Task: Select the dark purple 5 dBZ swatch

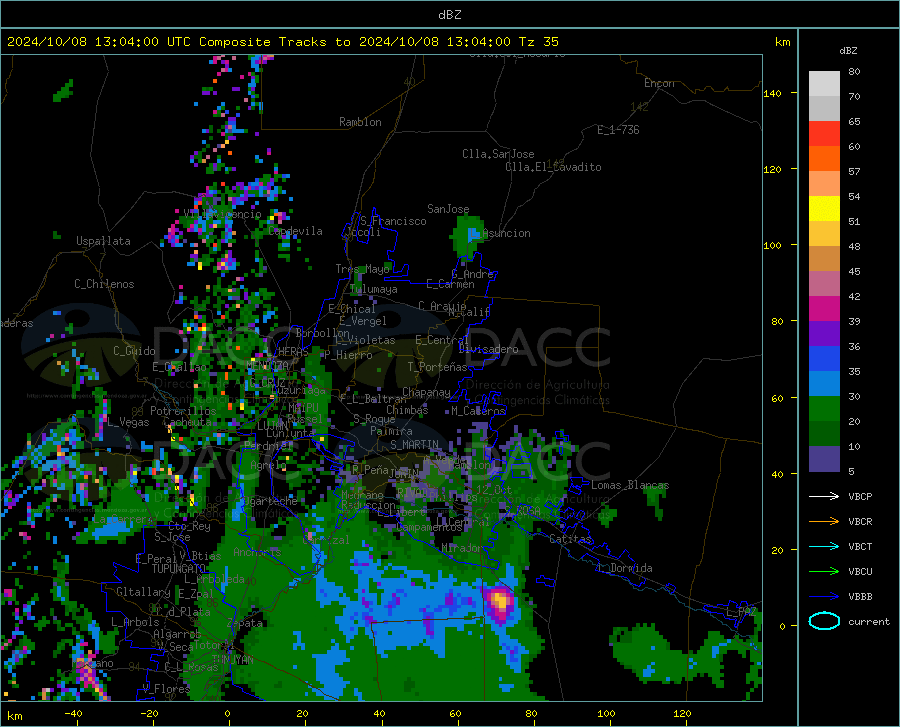Action: pos(824,459)
